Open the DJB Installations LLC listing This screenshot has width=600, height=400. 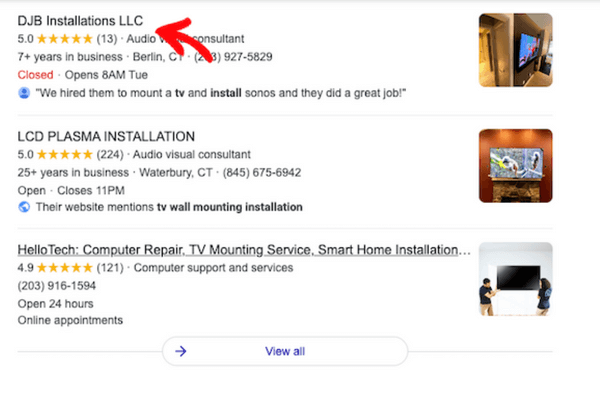click(x=80, y=21)
